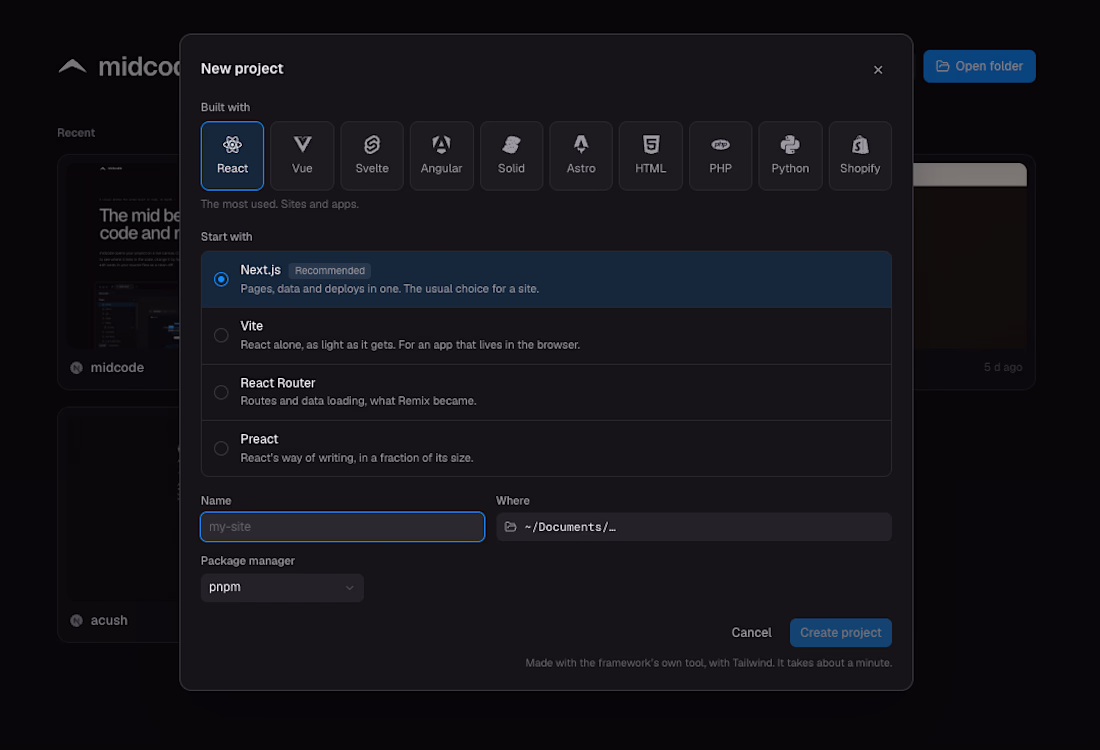Select the HTML5 icon option
Image resolution: width=1100 pixels, height=750 pixels.
(651, 145)
